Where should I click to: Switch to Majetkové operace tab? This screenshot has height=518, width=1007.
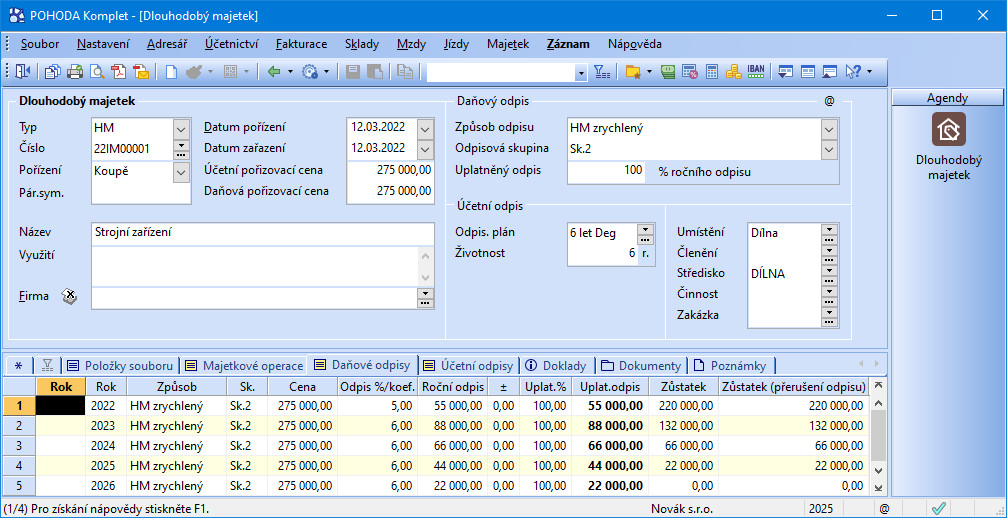click(x=243, y=366)
